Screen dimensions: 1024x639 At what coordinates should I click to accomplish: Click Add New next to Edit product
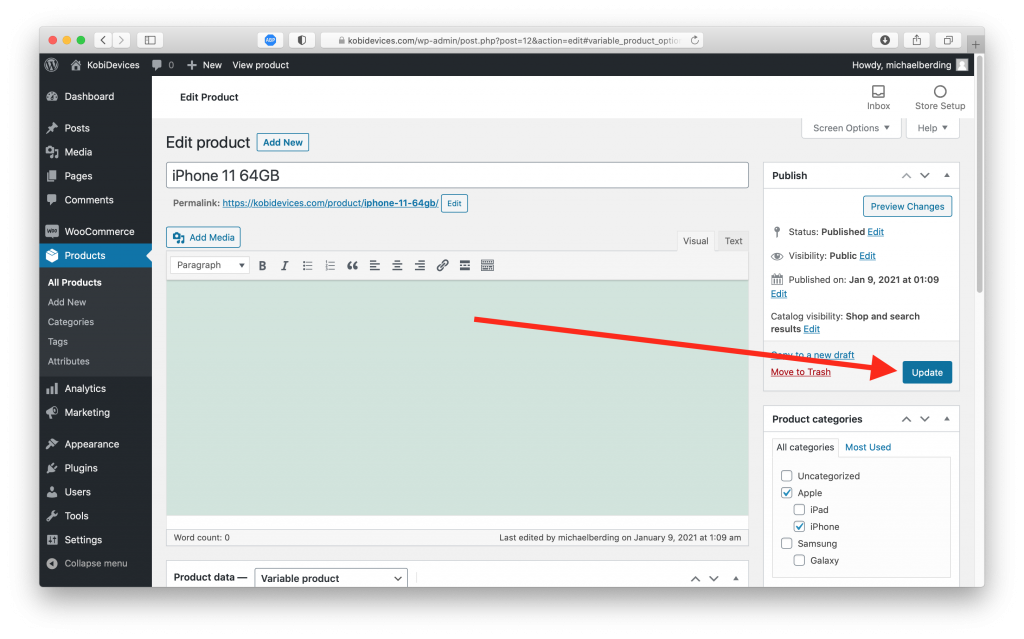[283, 142]
